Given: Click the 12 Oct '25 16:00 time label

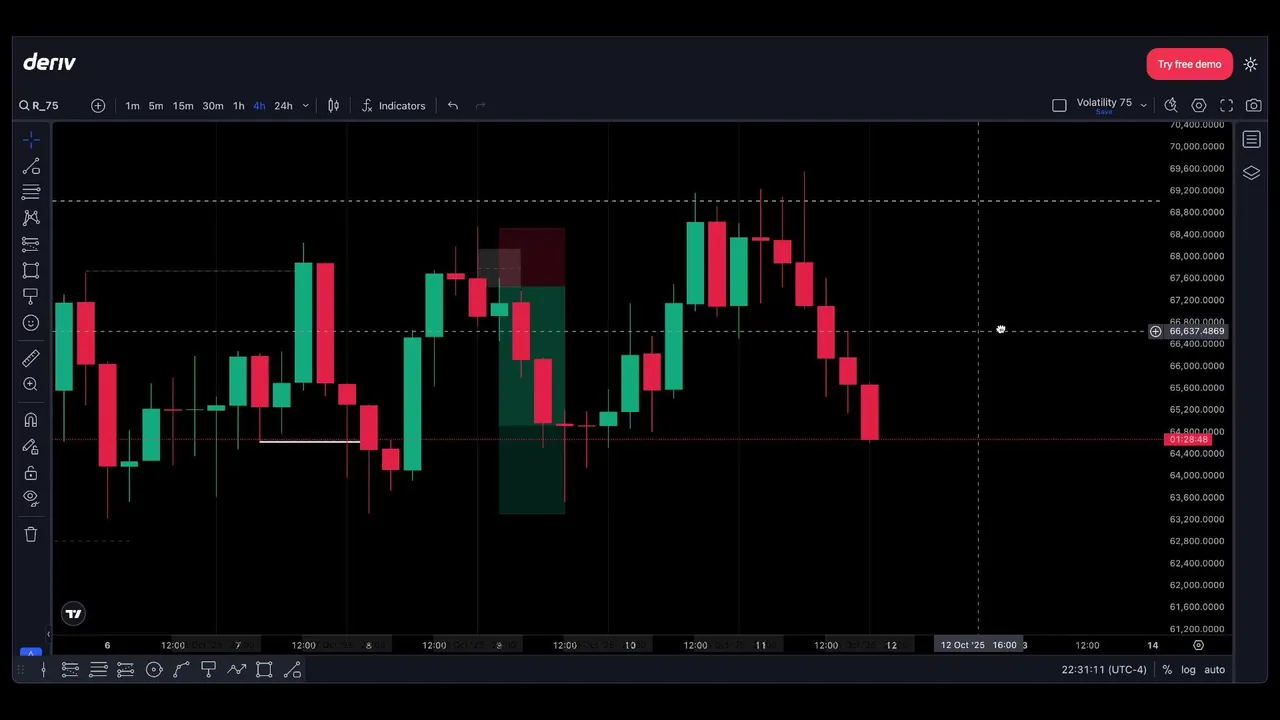Looking at the screenshot, I should tap(978, 645).
